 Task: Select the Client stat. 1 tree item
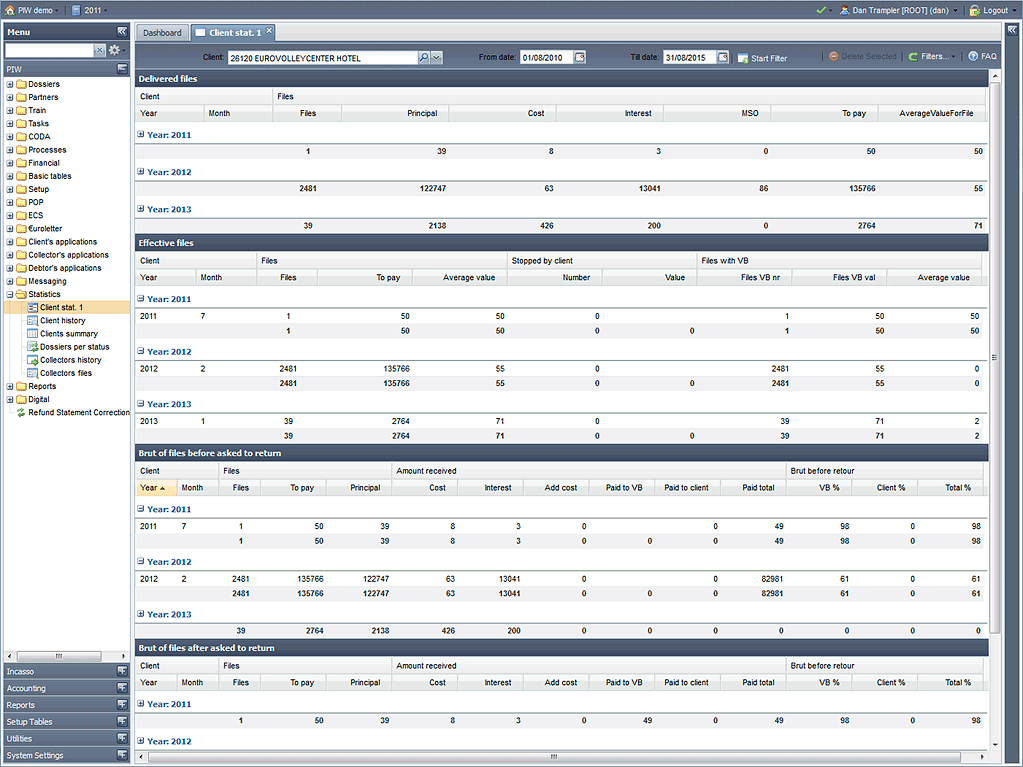tap(61, 307)
